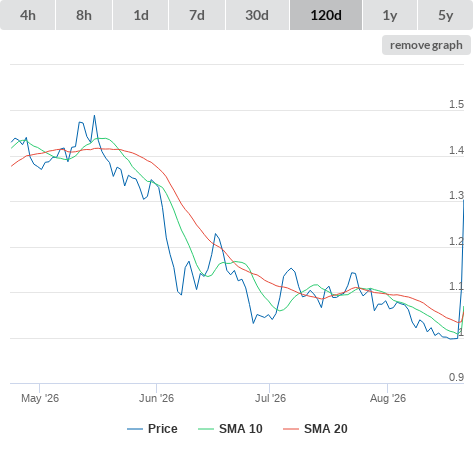Click the Jun '26 axis tick label
The image size is (474, 455).
point(156,398)
